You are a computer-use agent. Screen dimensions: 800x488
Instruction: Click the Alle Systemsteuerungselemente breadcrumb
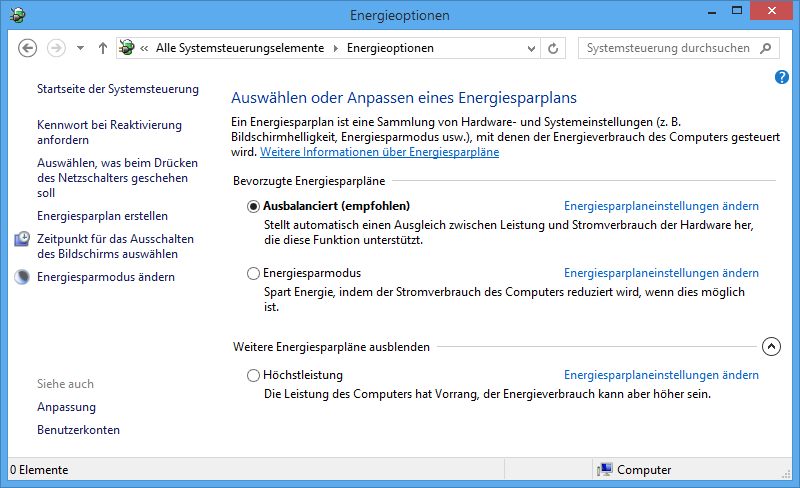point(240,48)
